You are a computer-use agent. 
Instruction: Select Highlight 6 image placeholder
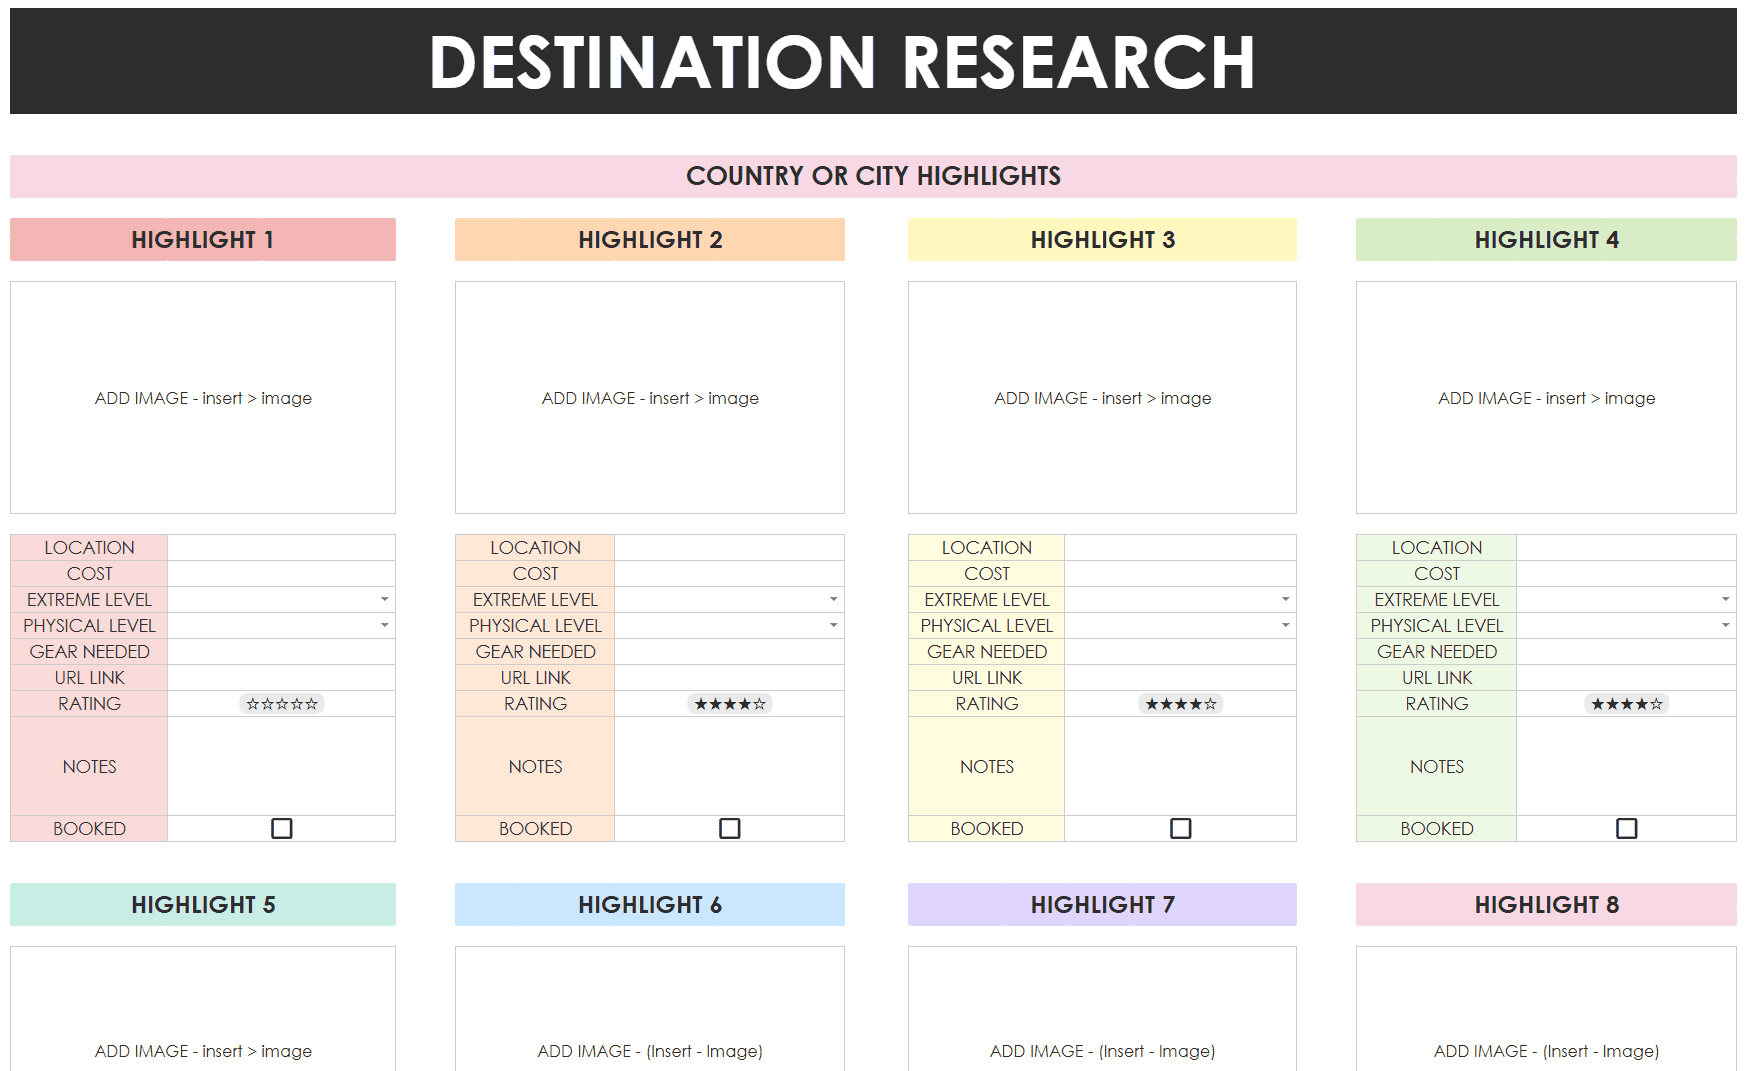click(x=650, y=1008)
